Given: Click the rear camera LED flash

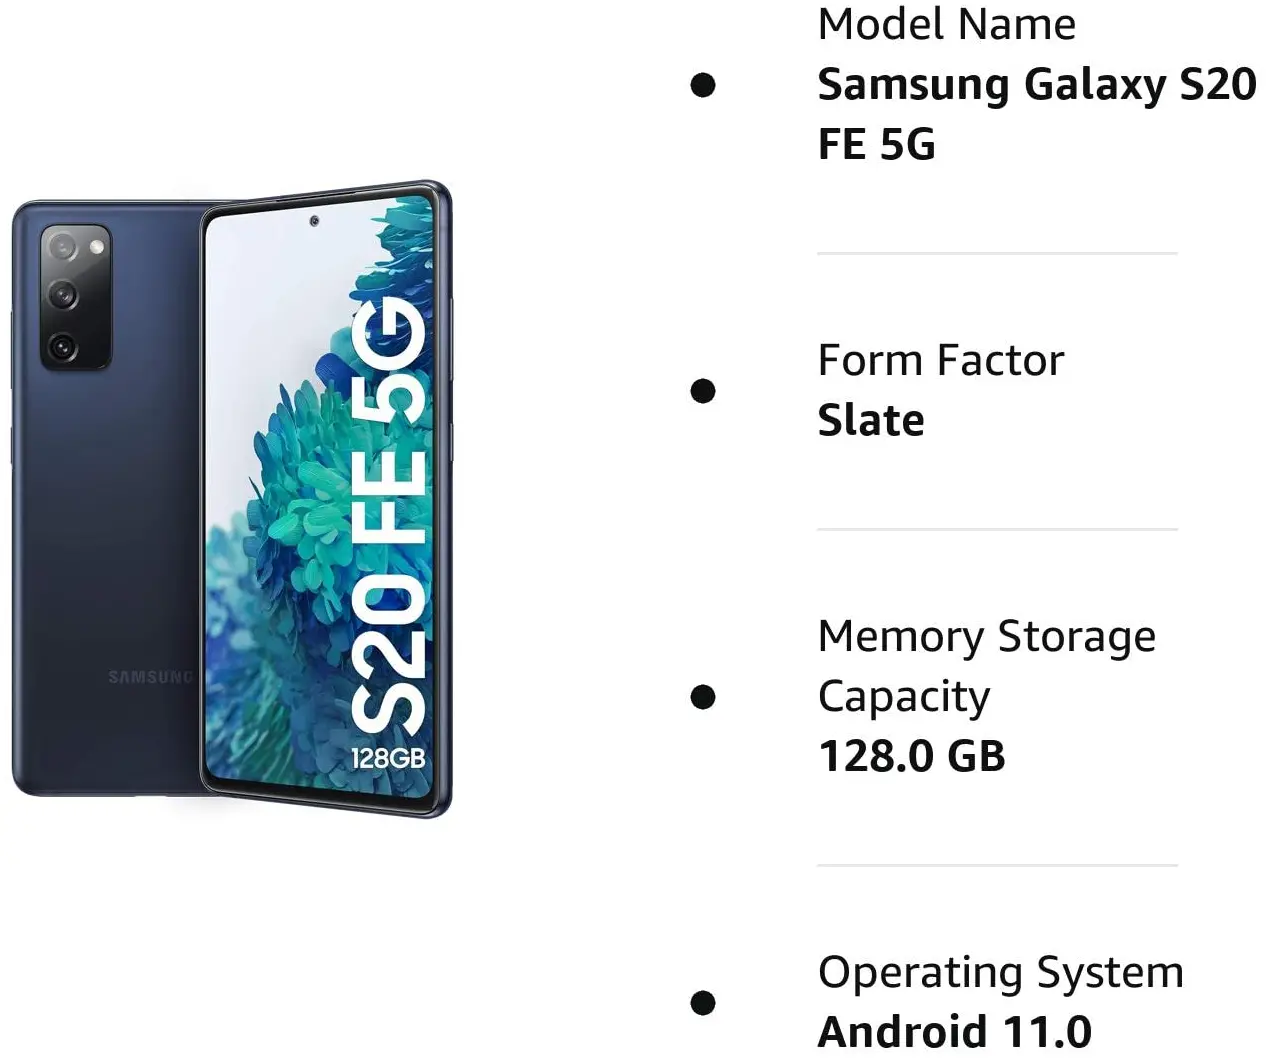Looking at the screenshot, I should point(97,246).
